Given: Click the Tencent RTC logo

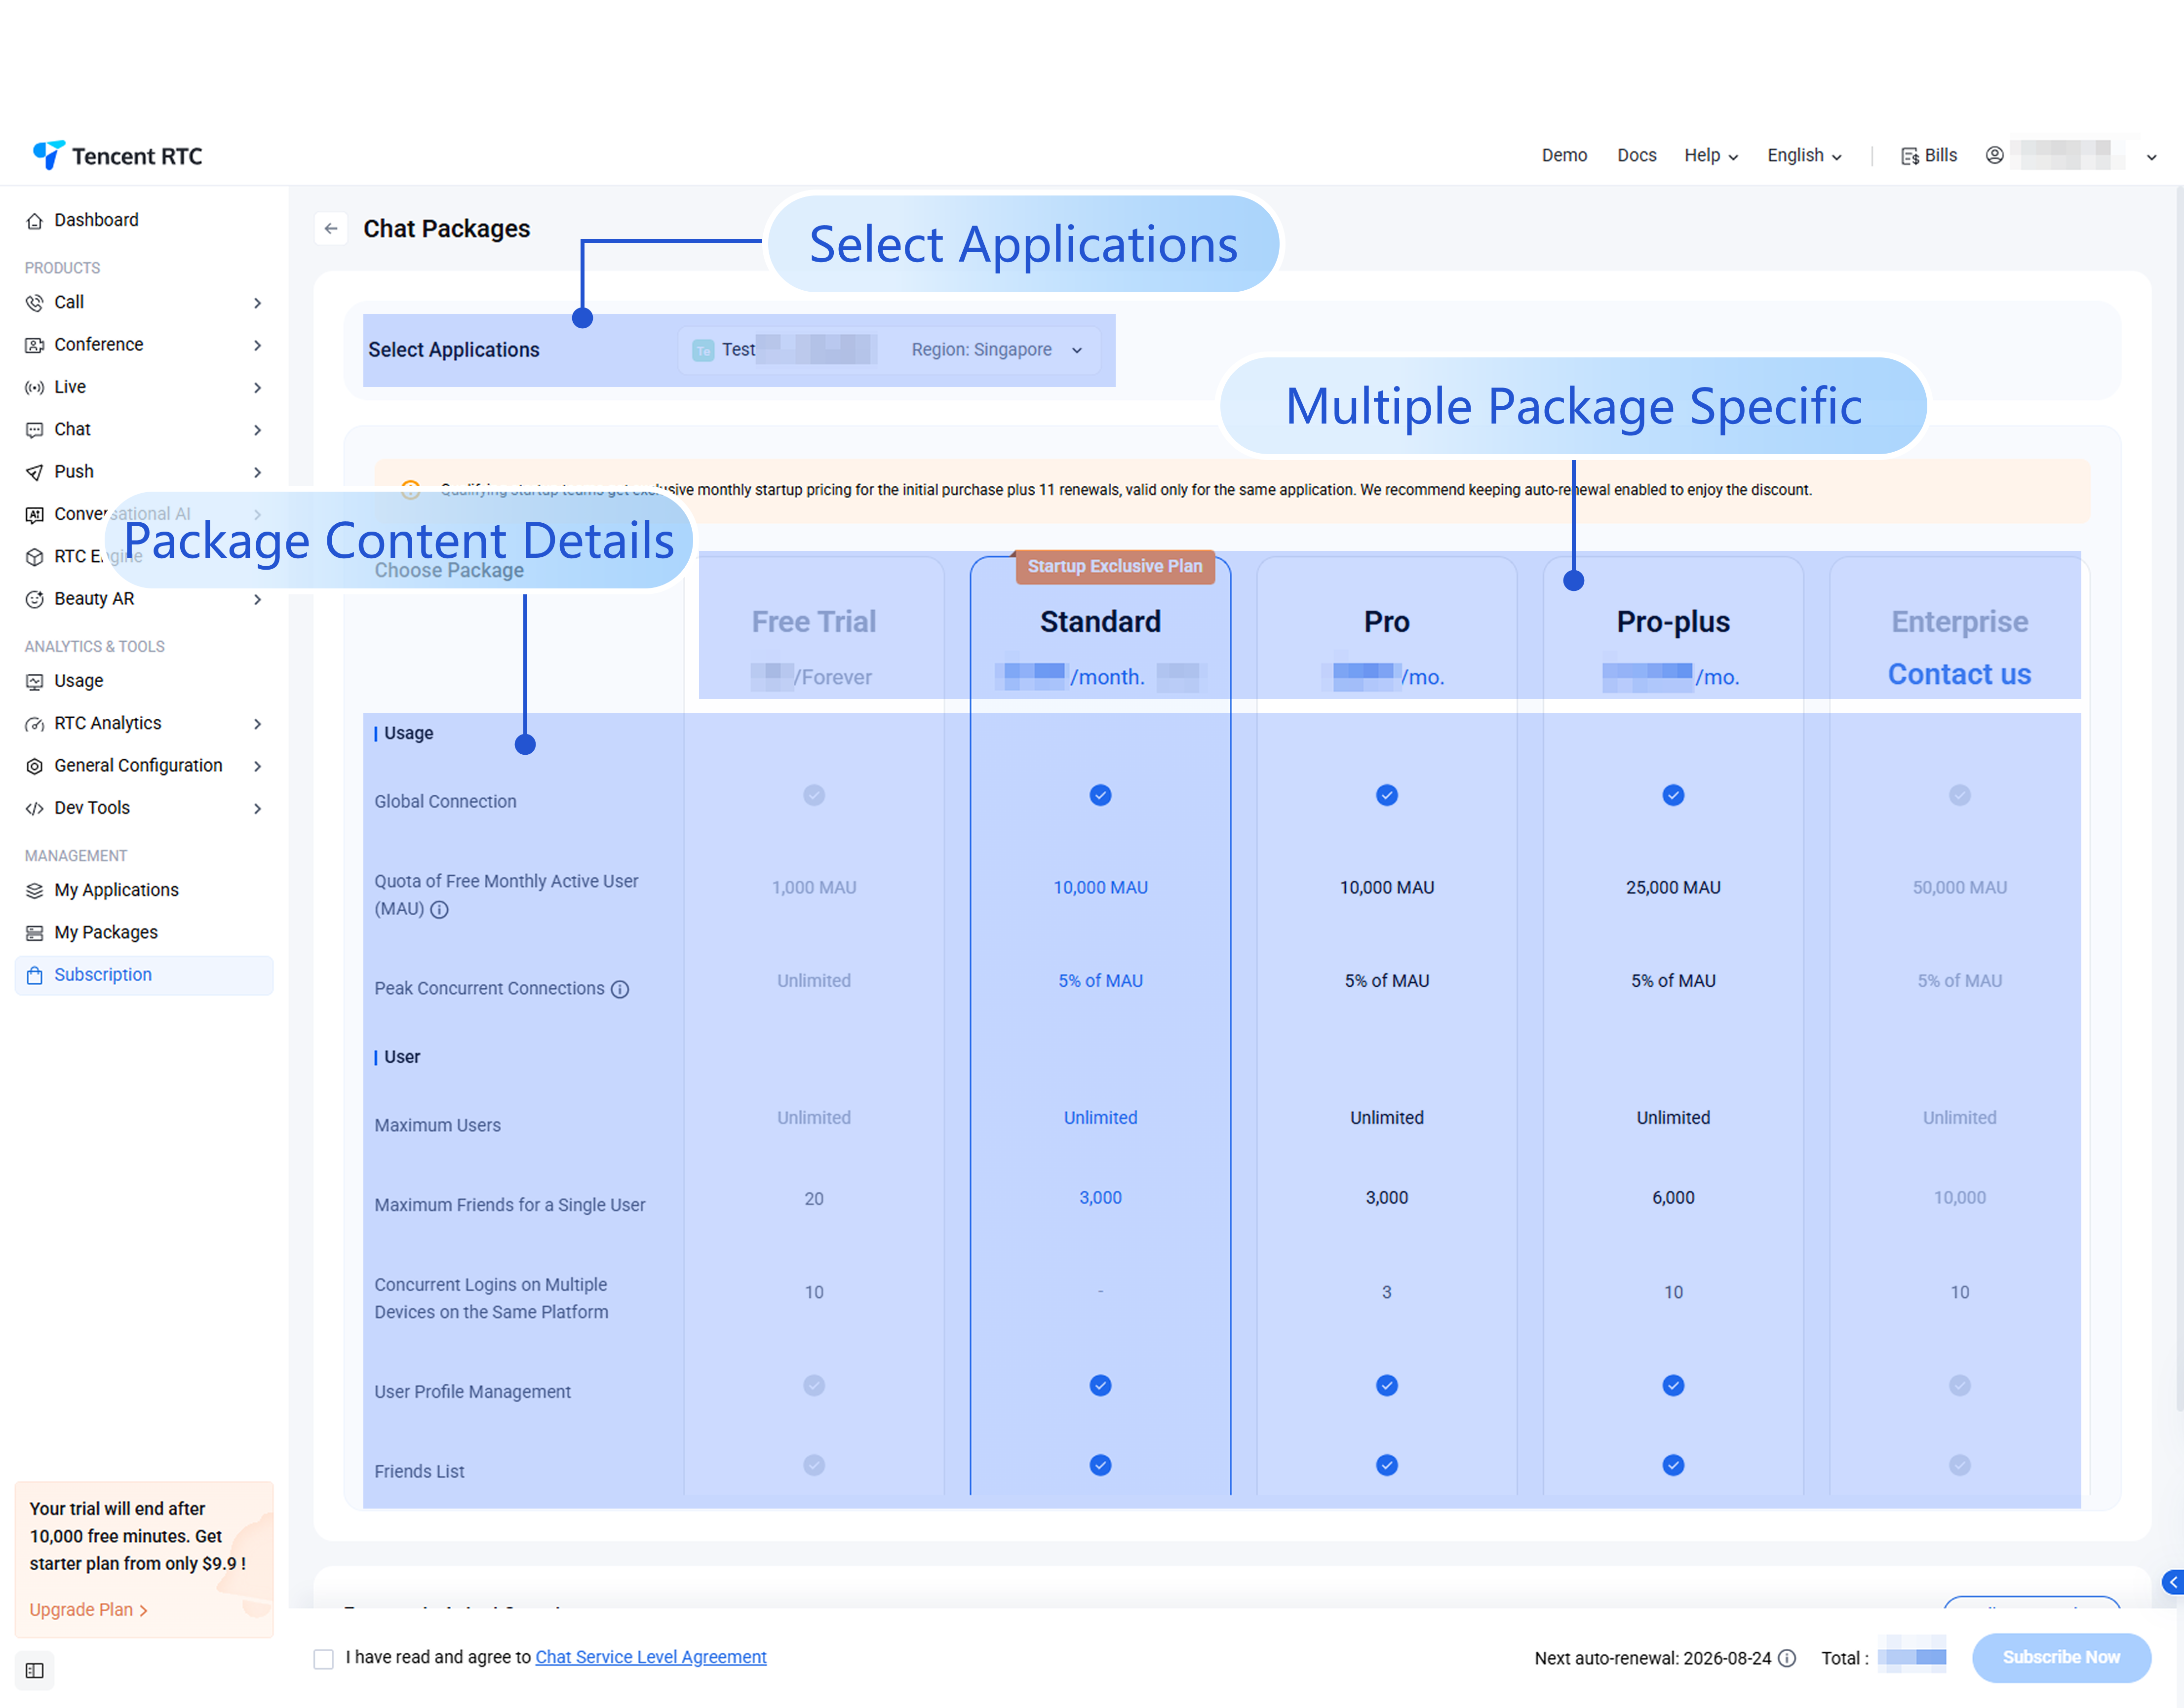Looking at the screenshot, I should (117, 156).
